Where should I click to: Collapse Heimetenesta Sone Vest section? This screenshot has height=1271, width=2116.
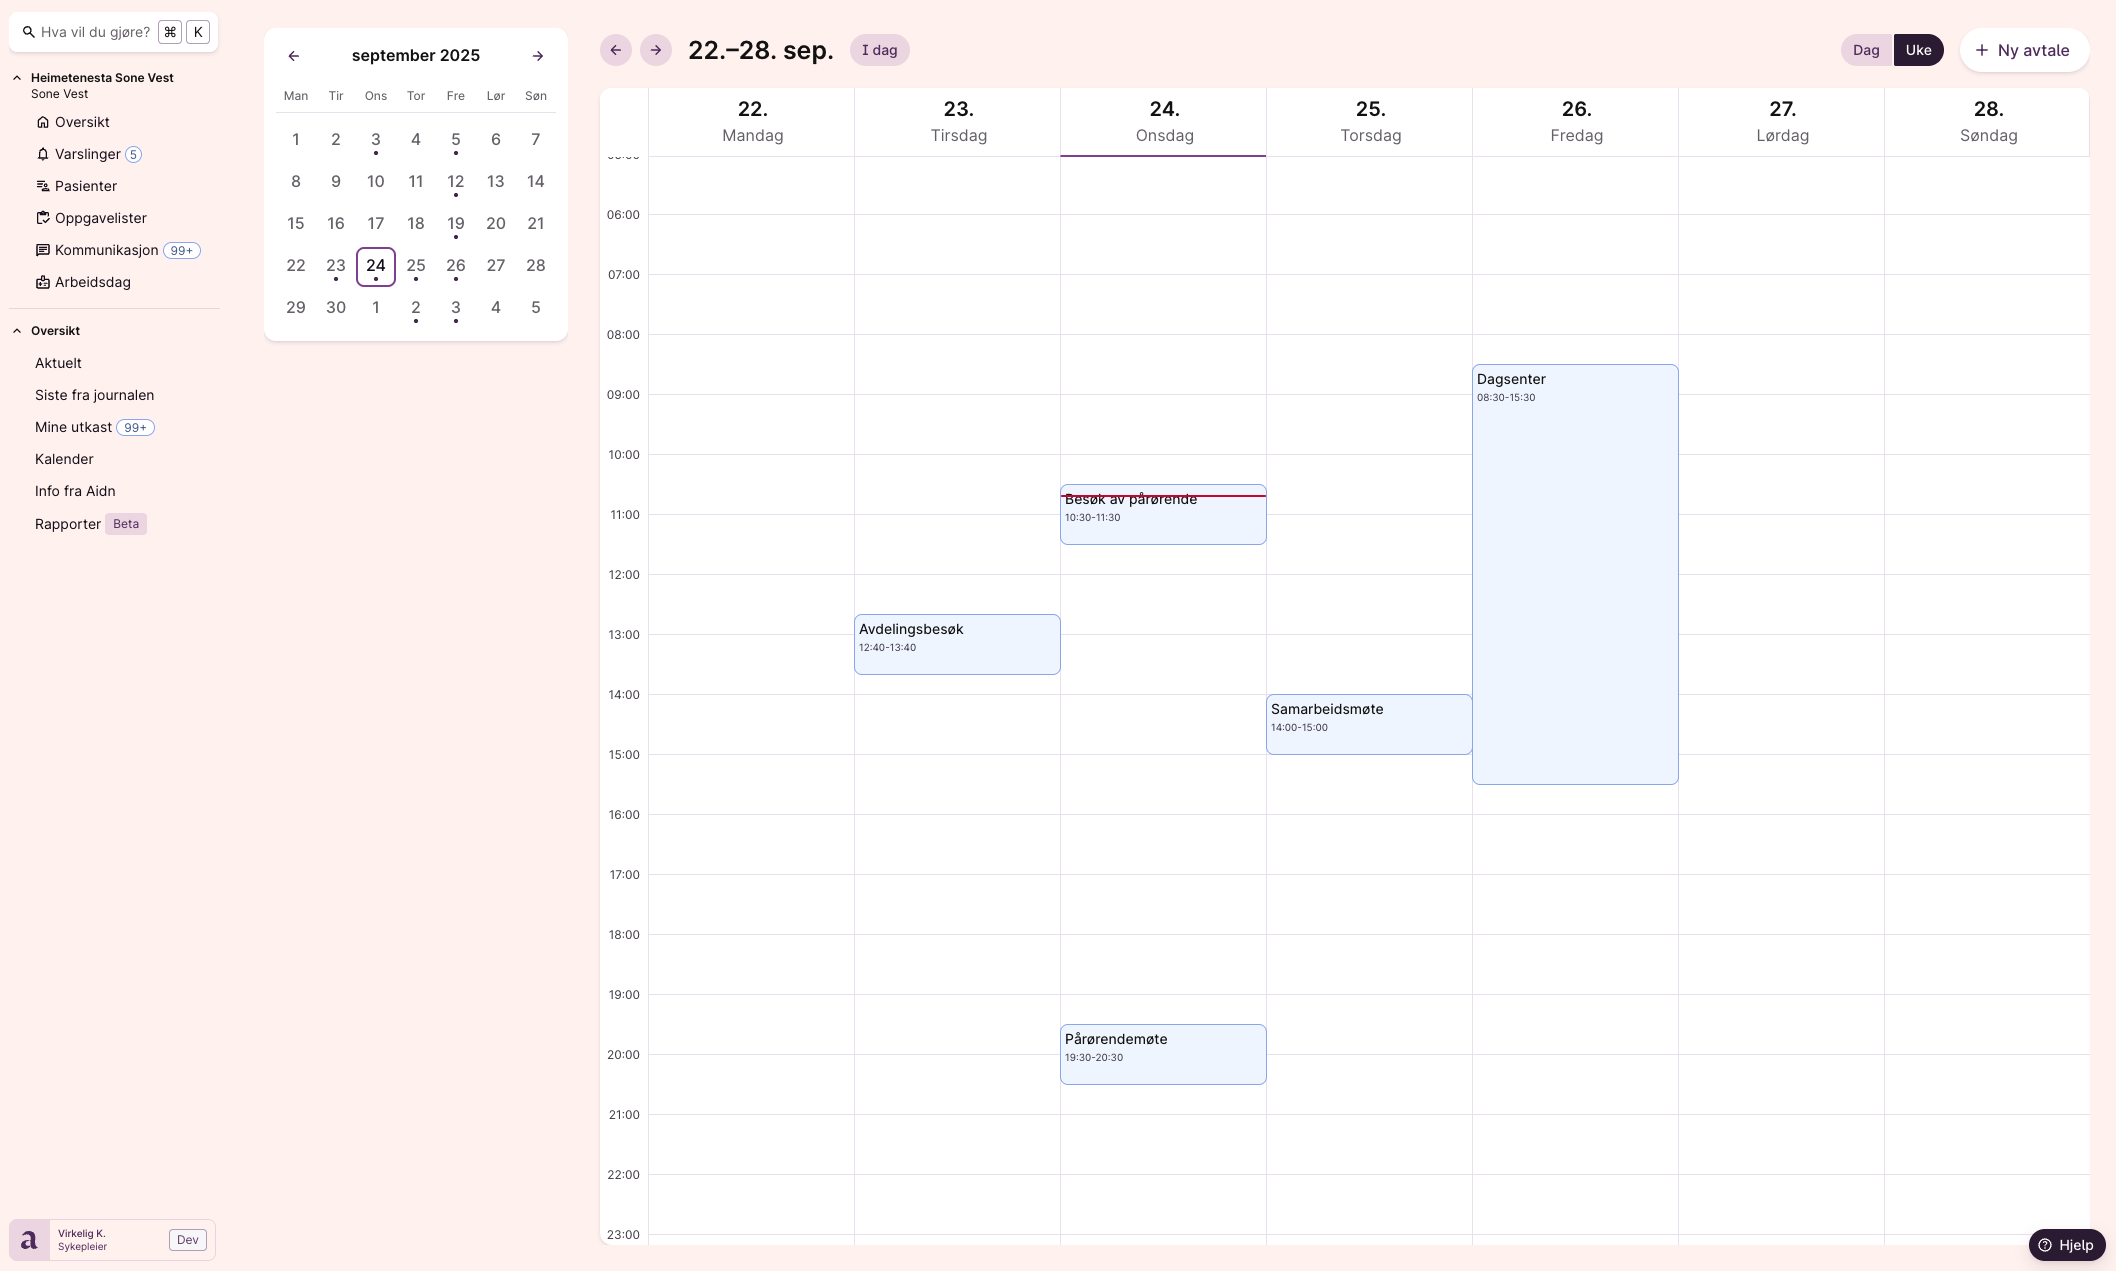pyautogui.click(x=17, y=78)
